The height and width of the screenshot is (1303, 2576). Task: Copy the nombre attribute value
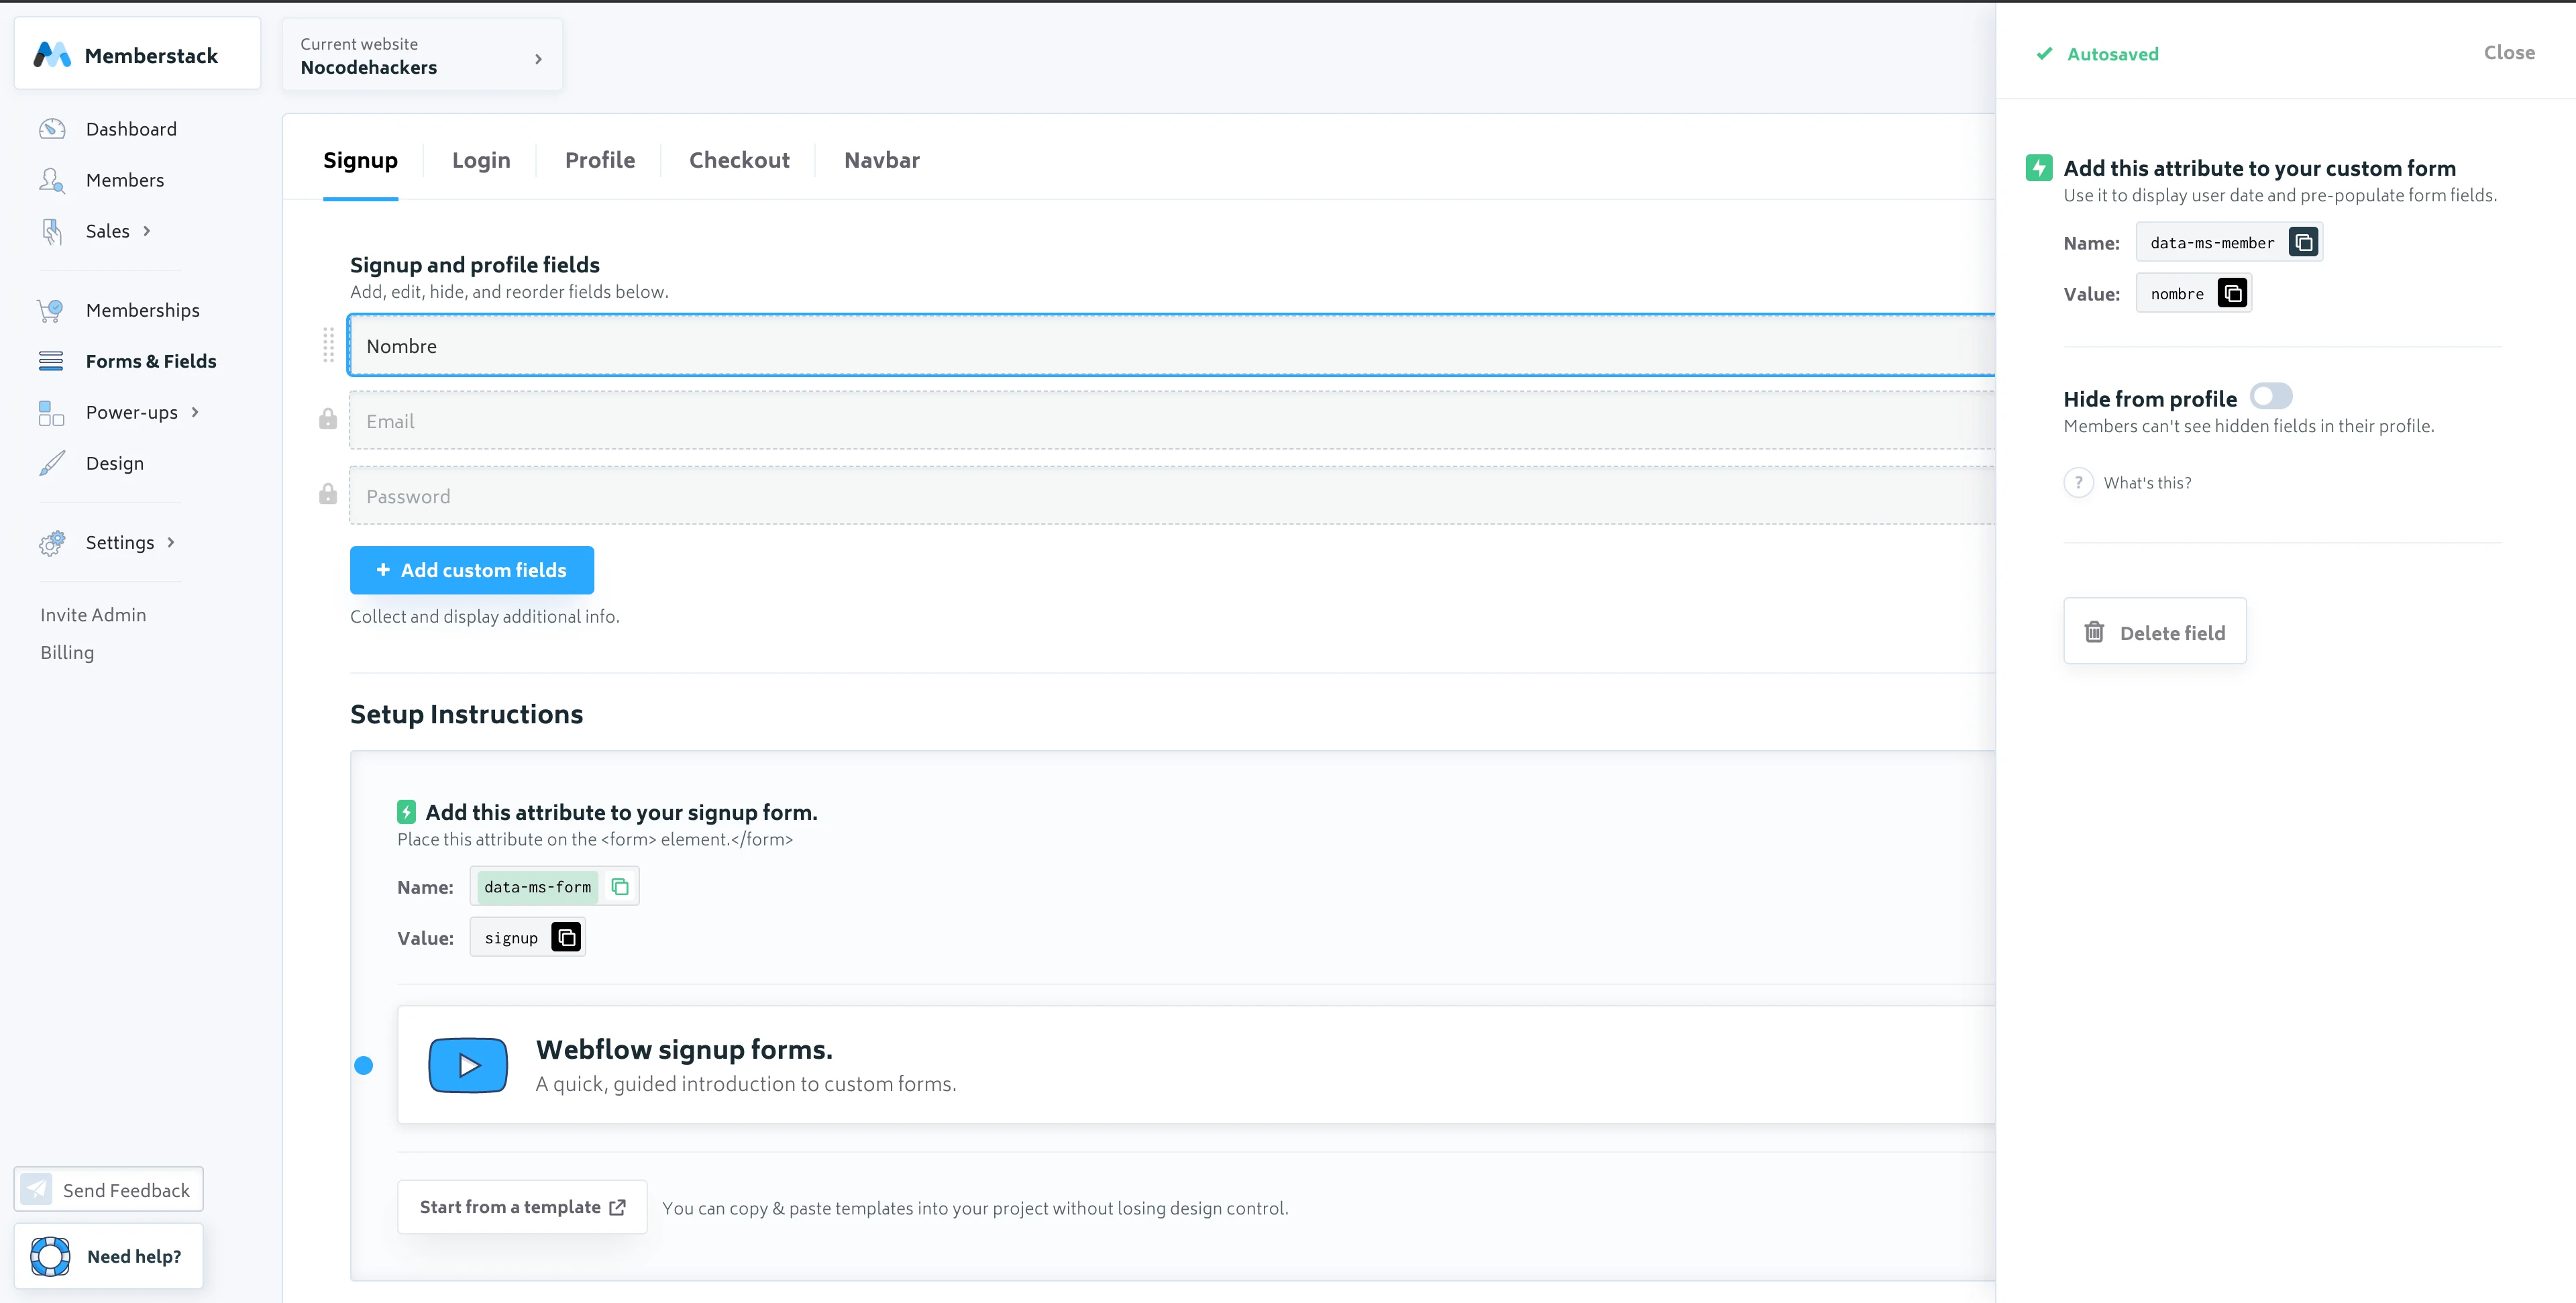[x=2232, y=293]
